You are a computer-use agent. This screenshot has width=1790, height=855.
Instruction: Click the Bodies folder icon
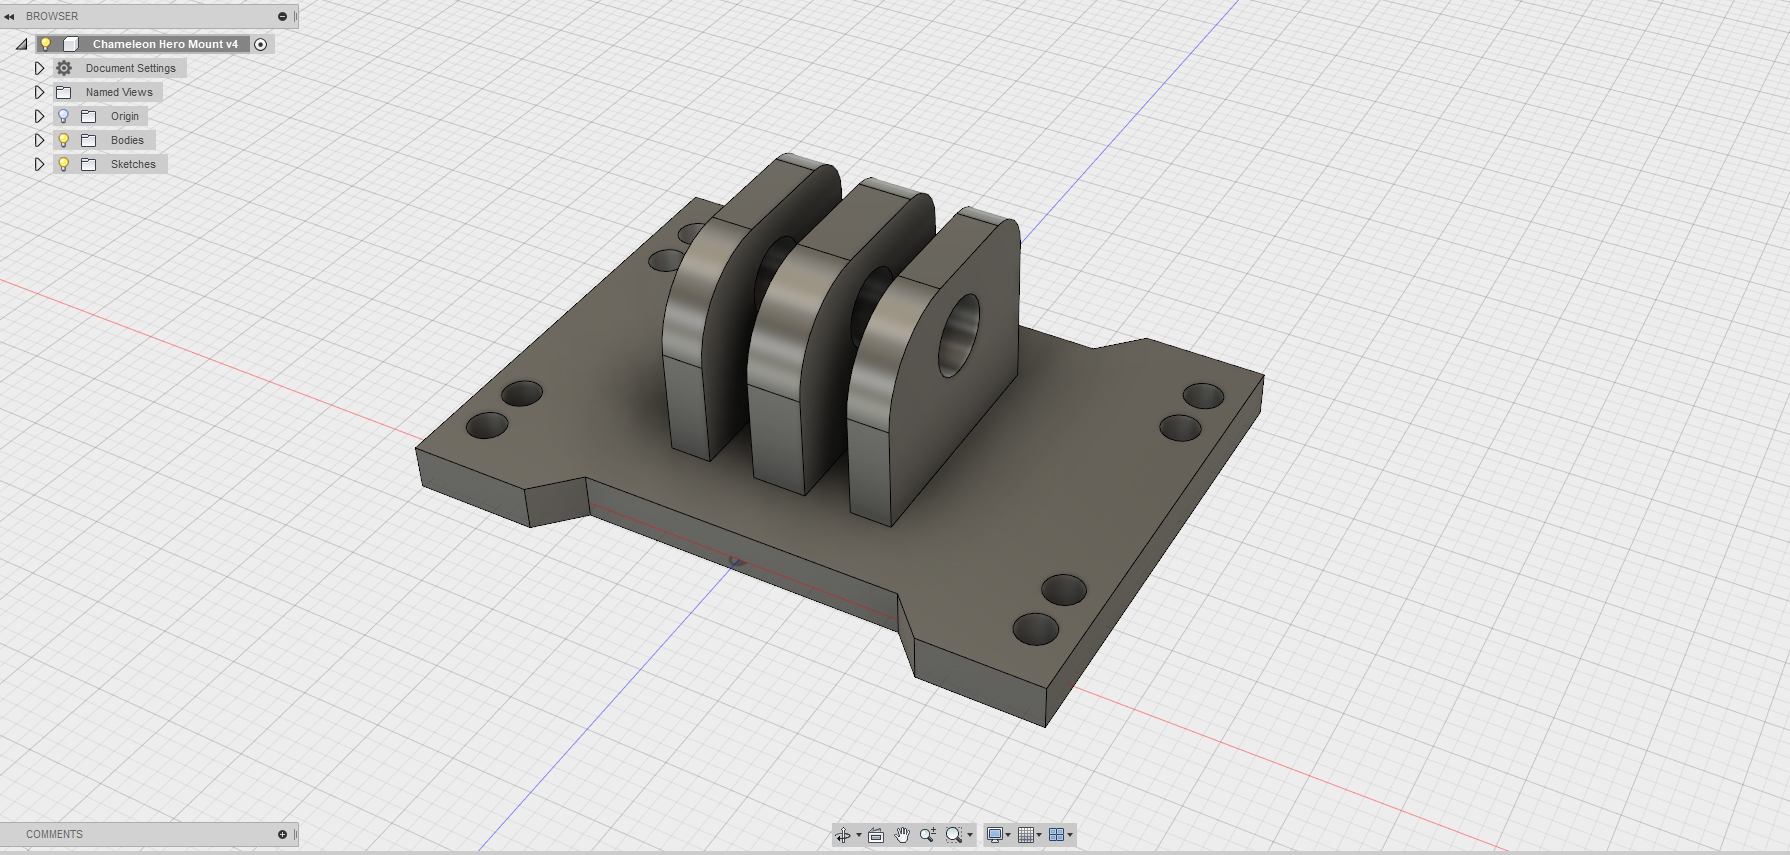click(88, 140)
